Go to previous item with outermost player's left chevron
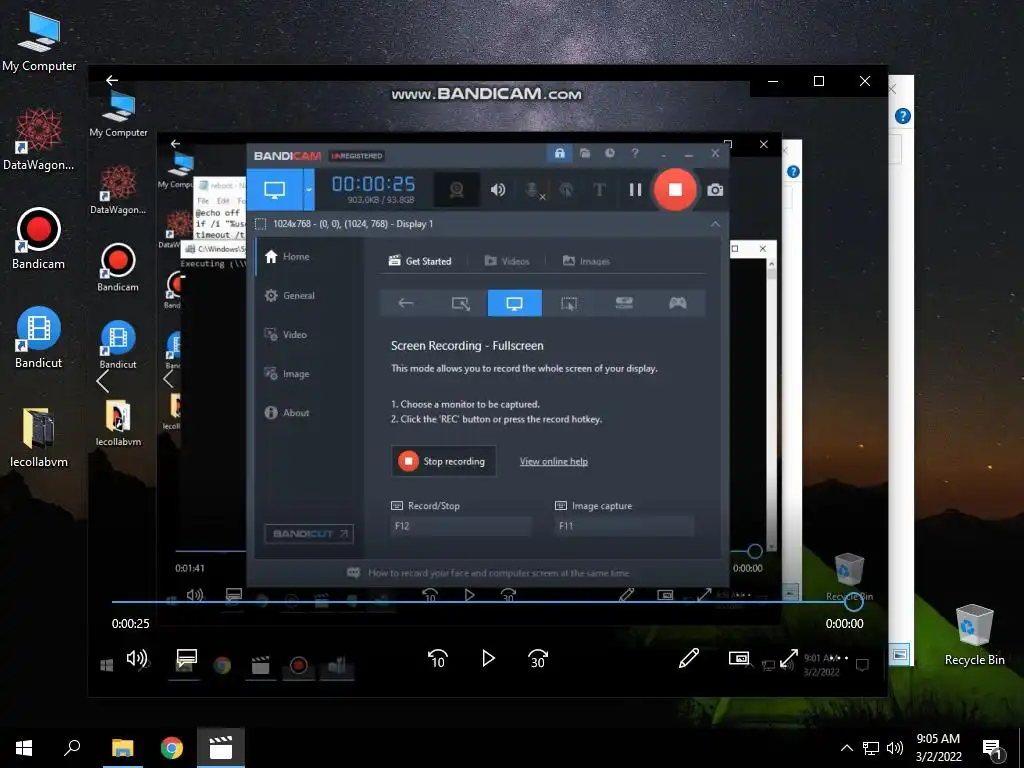The image size is (1024, 768). click(103, 381)
